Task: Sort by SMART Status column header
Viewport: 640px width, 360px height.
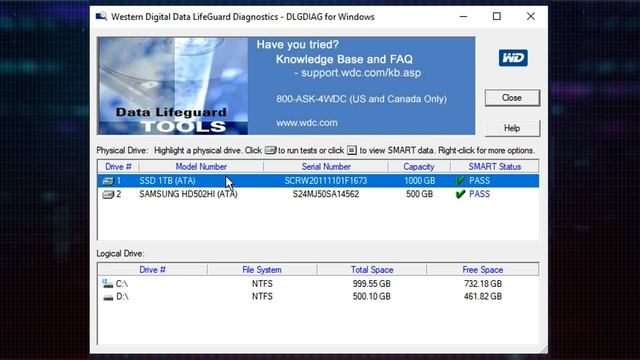Action: click(494, 167)
